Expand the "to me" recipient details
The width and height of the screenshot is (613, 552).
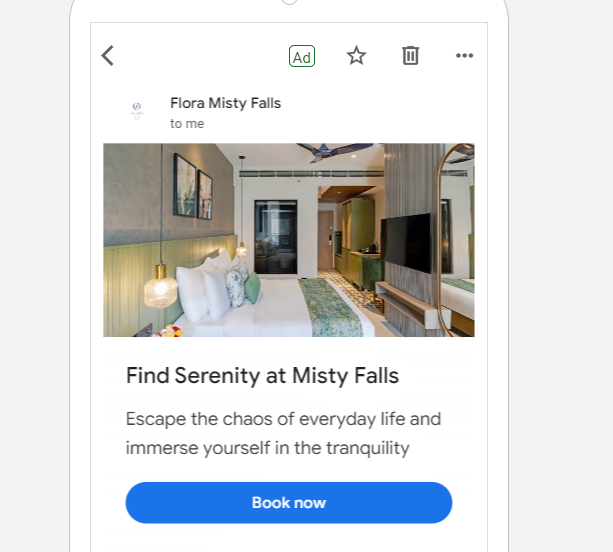[x=187, y=124]
